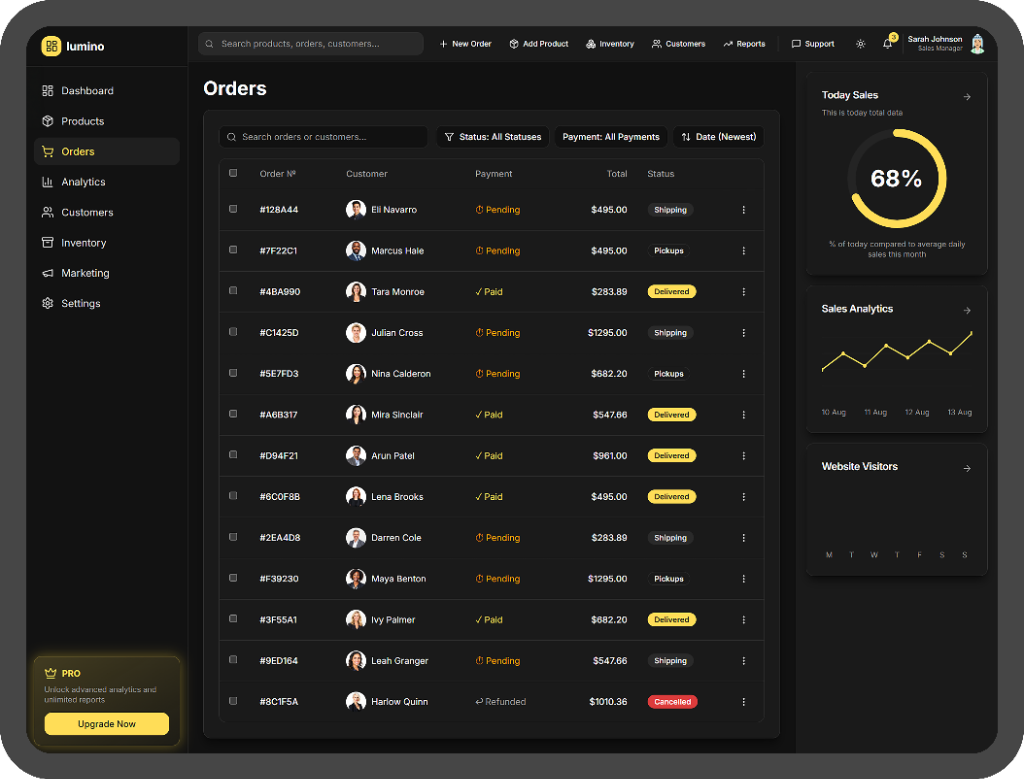Expand the Payment: All Payments filter
Image resolution: width=1024 pixels, height=779 pixels.
click(610, 137)
